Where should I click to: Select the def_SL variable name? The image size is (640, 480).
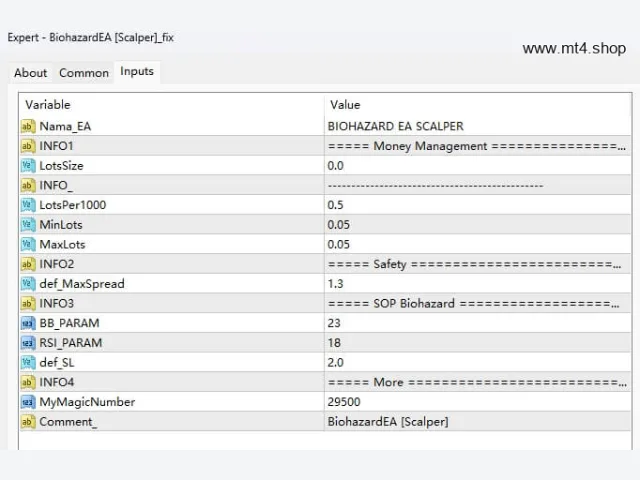pos(57,362)
